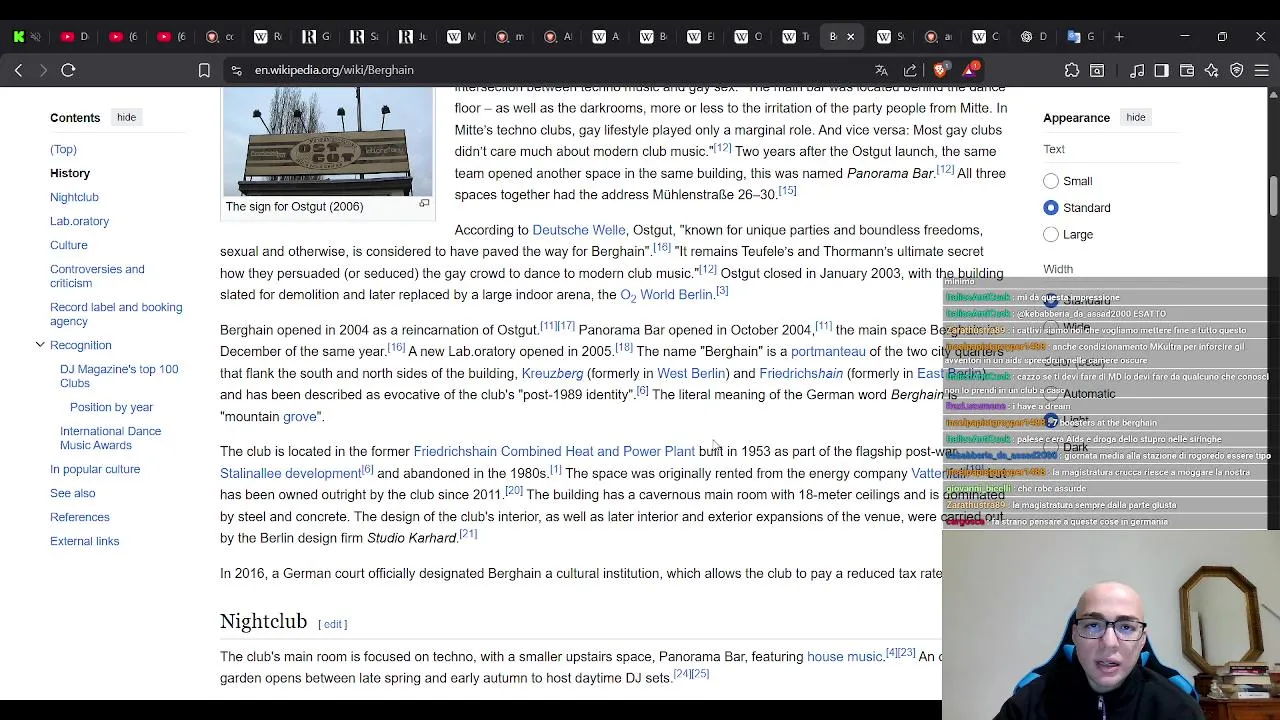Click the page vertical scrollbar thumb
Screen dimensions: 1280x720
pyautogui.click(x=1273, y=196)
